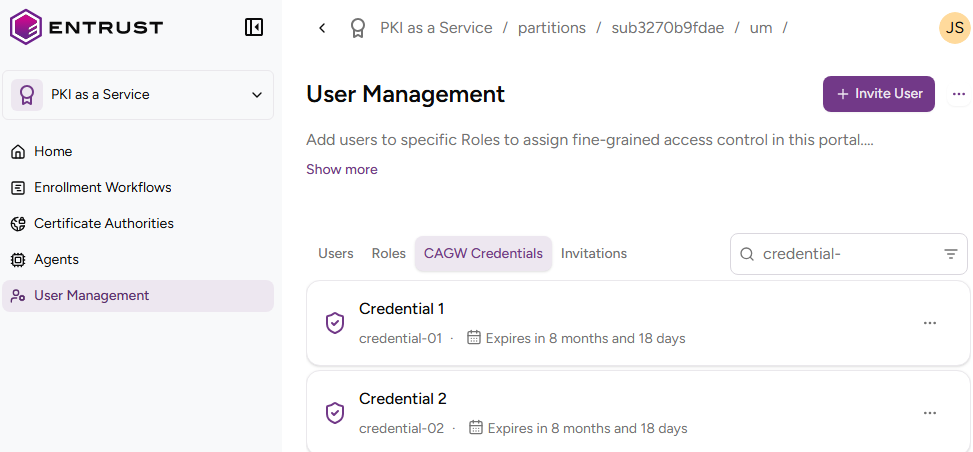Open filter options in the search box
The image size is (973, 452).
950,254
